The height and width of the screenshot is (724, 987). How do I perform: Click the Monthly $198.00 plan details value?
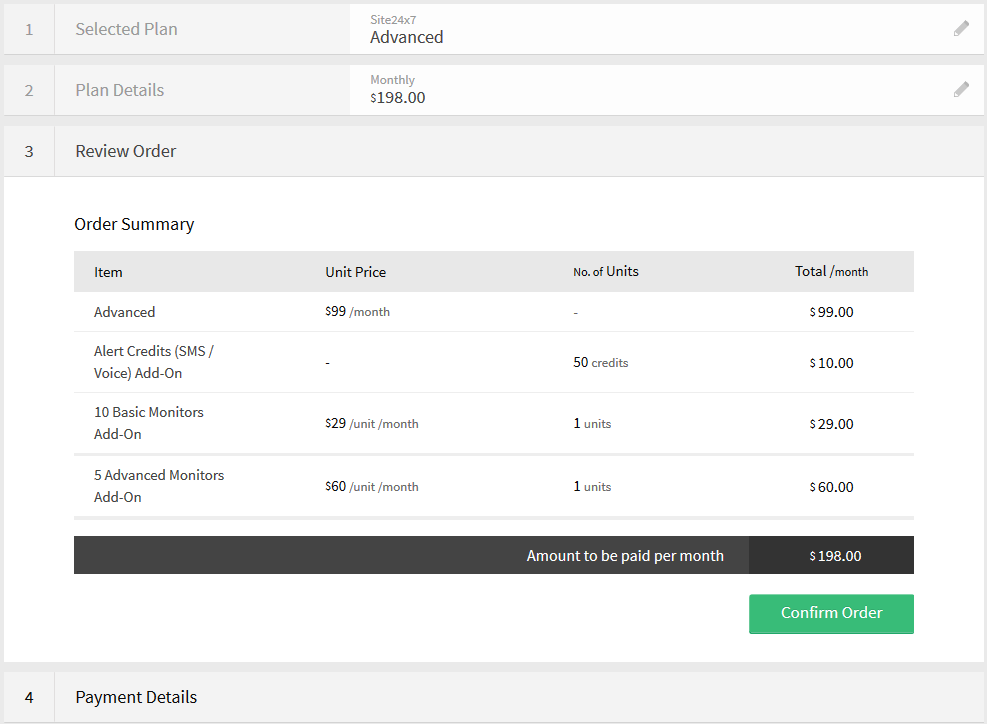tap(398, 97)
